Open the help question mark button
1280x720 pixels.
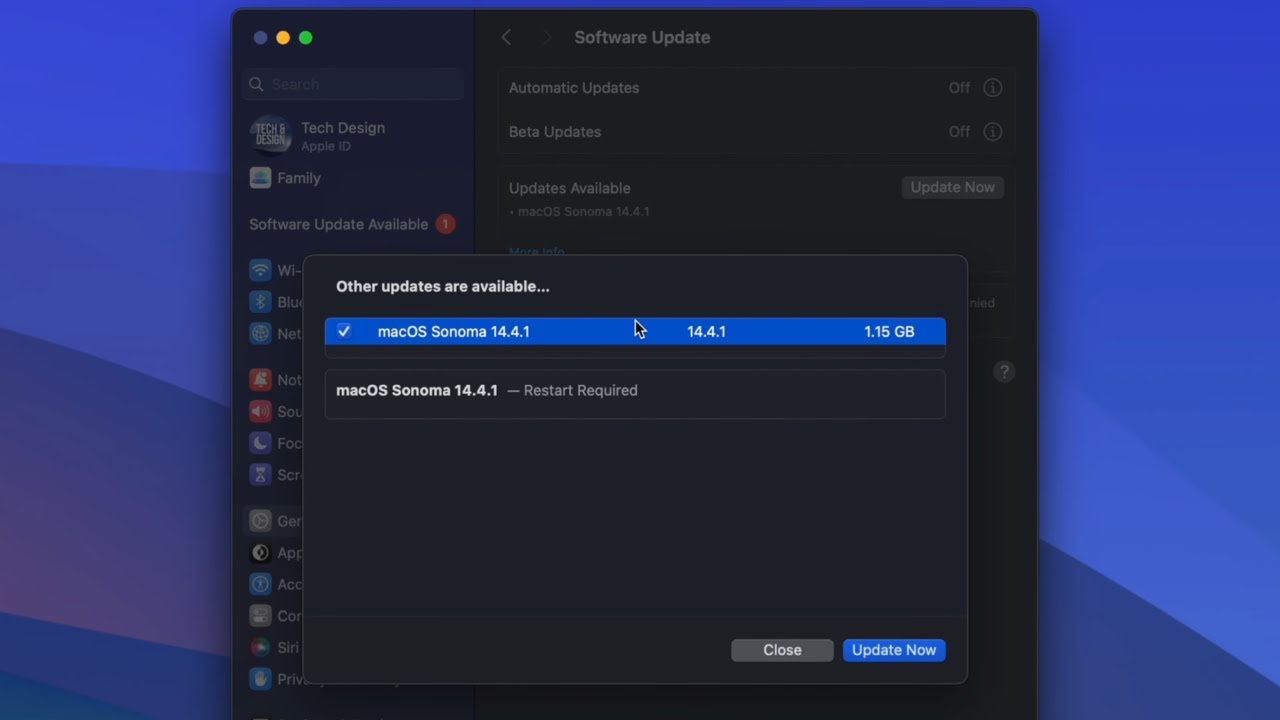click(1004, 372)
